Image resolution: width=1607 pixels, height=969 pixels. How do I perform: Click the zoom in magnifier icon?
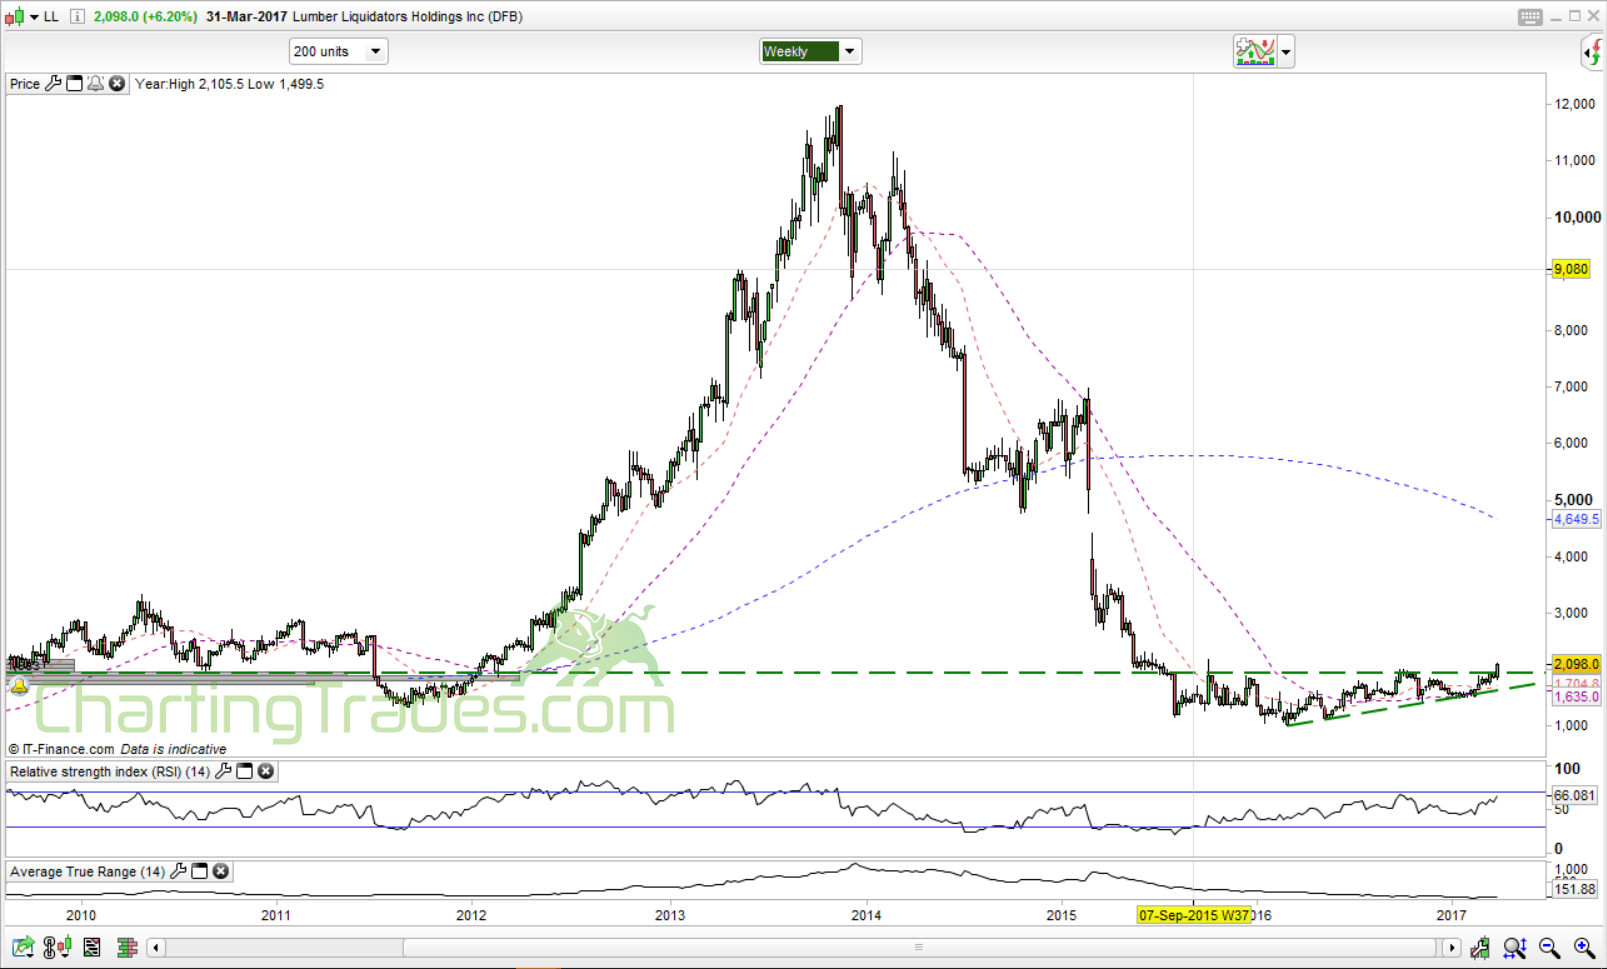click(1584, 947)
